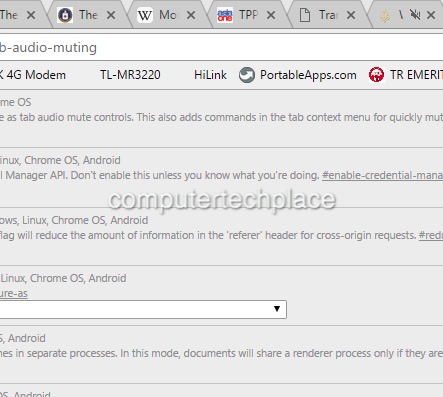
Task: Close the Tra tab
Action: pyautogui.click(x=351, y=15)
